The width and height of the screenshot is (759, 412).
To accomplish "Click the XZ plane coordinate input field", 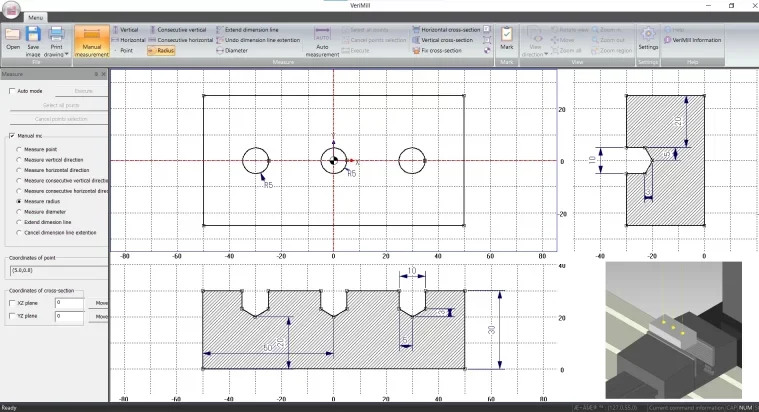I will (x=70, y=302).
